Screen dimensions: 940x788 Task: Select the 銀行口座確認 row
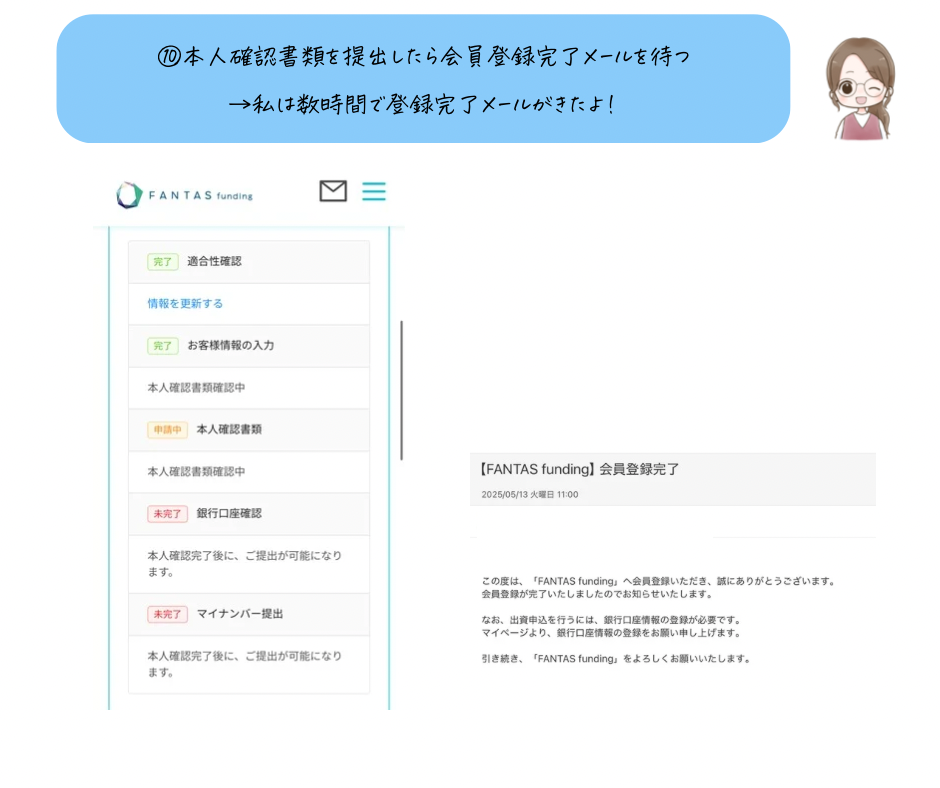pos(249,514)
